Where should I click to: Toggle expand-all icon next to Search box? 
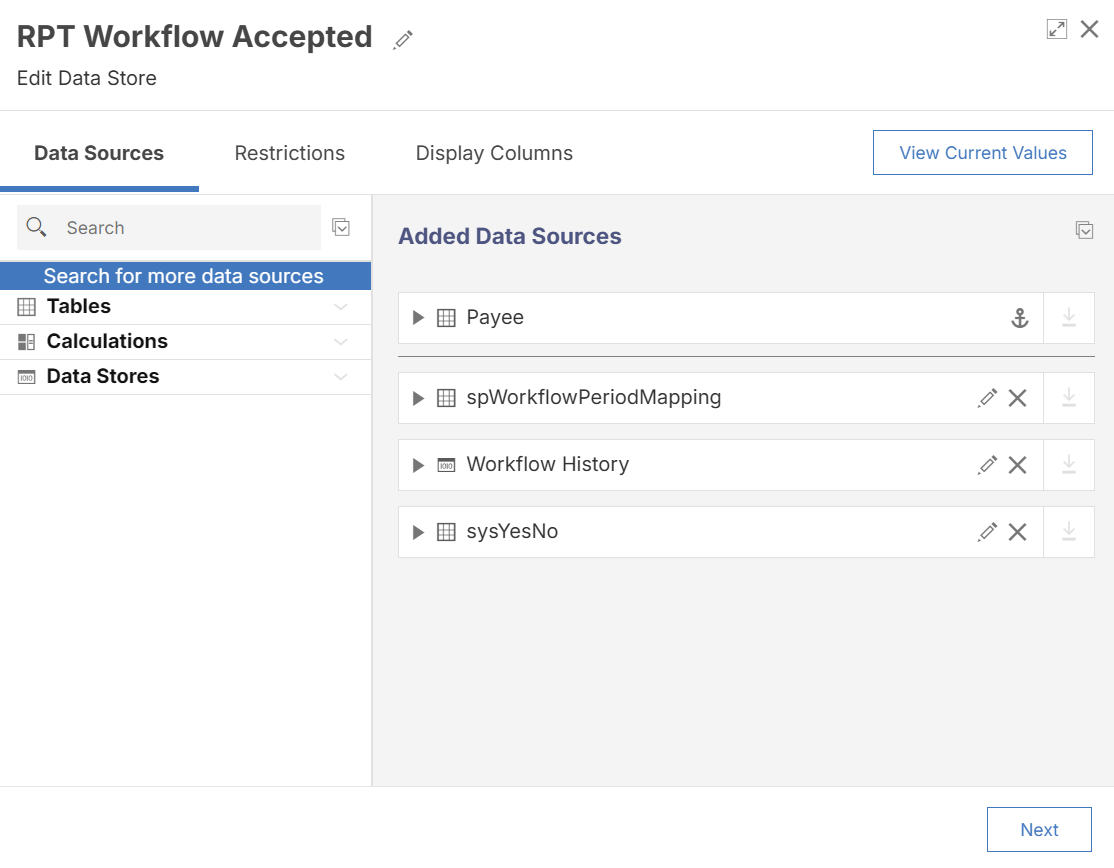(341, 227)
